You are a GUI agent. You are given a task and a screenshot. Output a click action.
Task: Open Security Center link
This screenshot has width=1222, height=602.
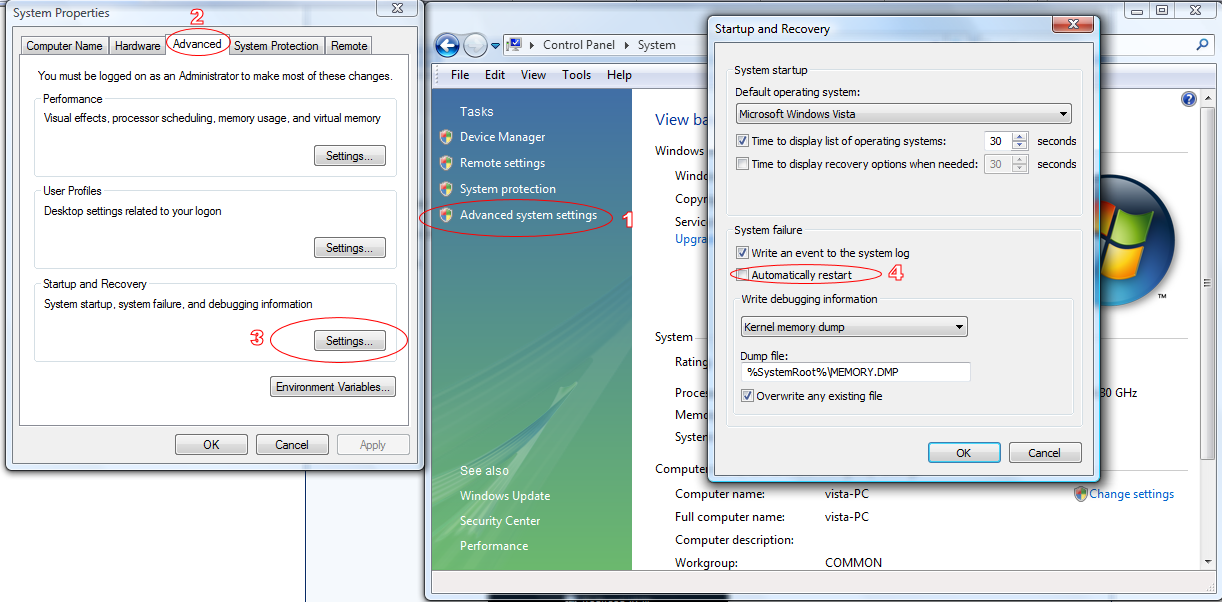coord(500,521)
